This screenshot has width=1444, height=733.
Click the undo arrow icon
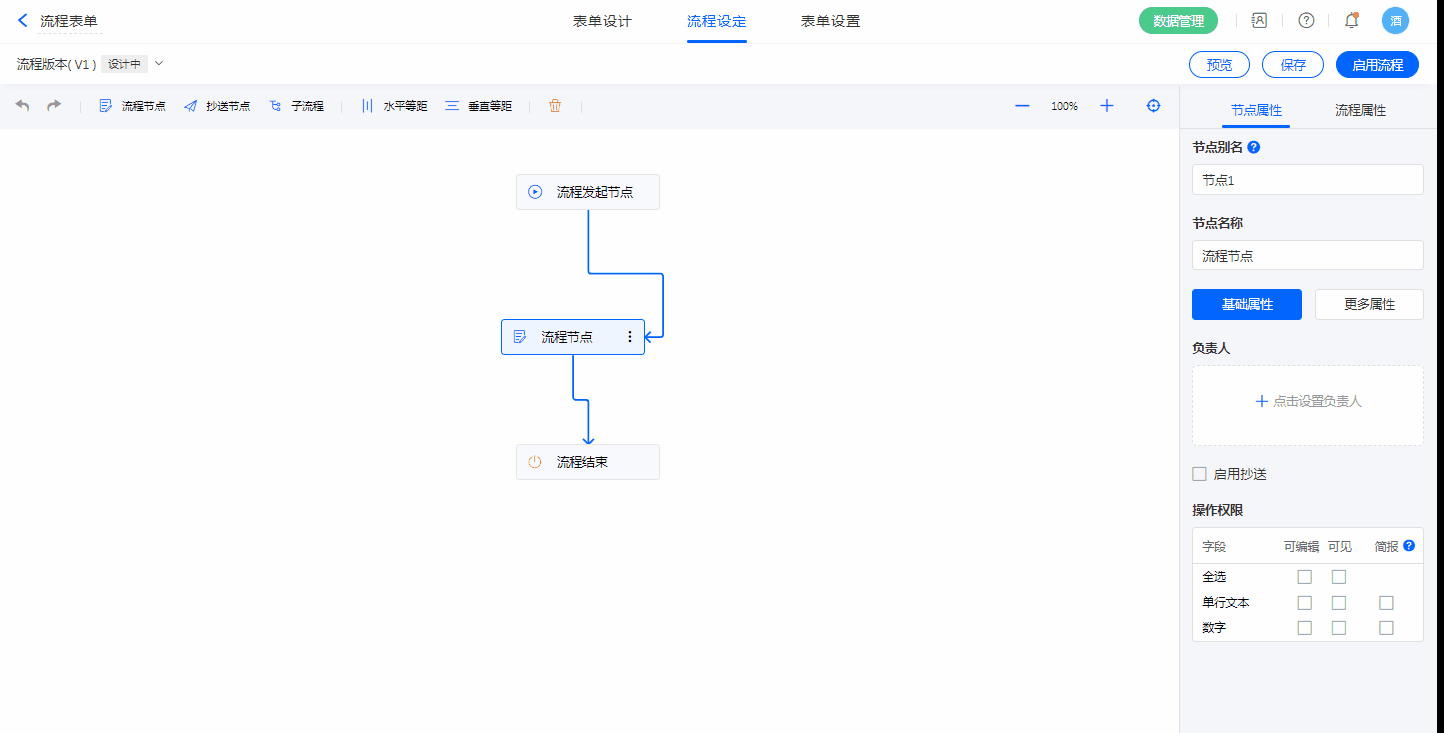point(23,106)
